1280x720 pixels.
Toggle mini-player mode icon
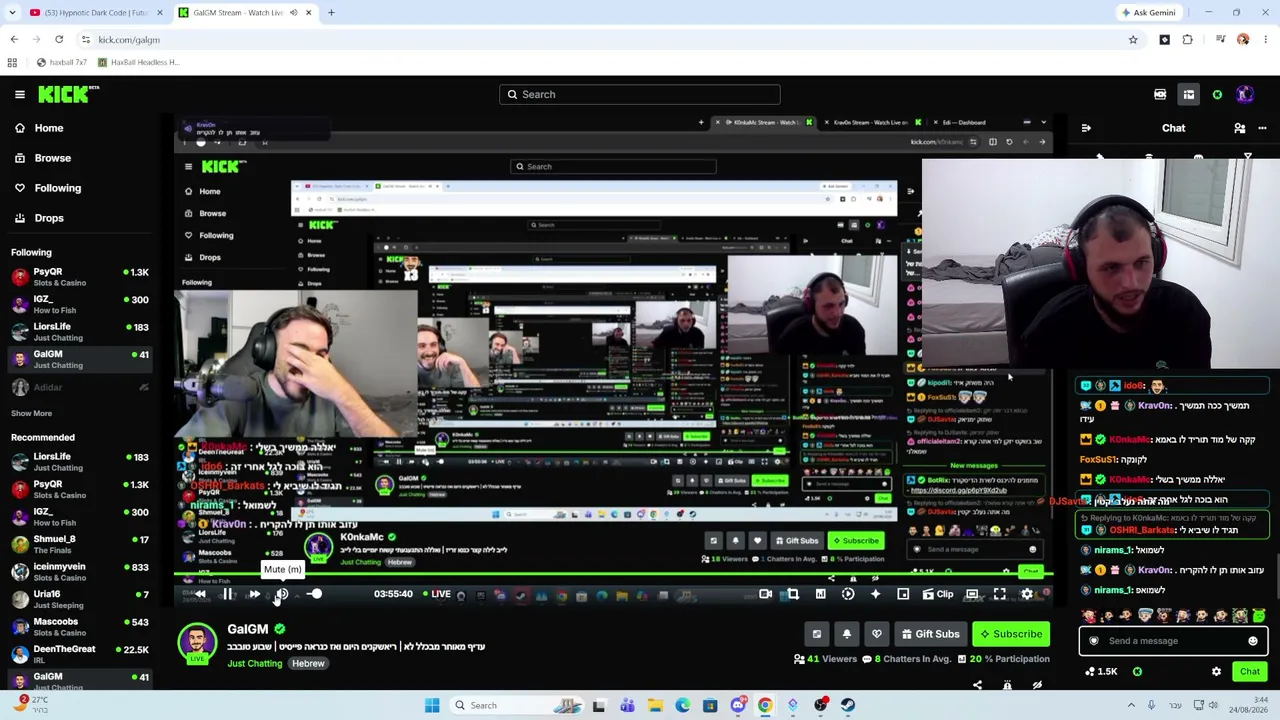903,594
